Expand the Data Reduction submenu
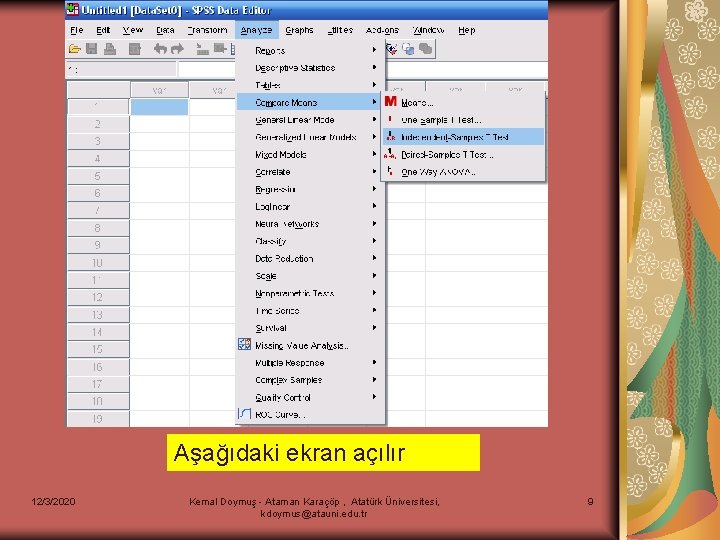The width and height of the screenshot is (720, 540). click(x=310, y=259)
